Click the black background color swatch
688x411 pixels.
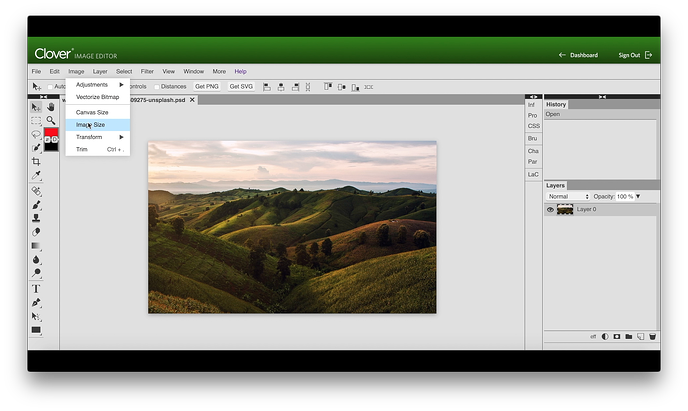(x=51, y=147)
